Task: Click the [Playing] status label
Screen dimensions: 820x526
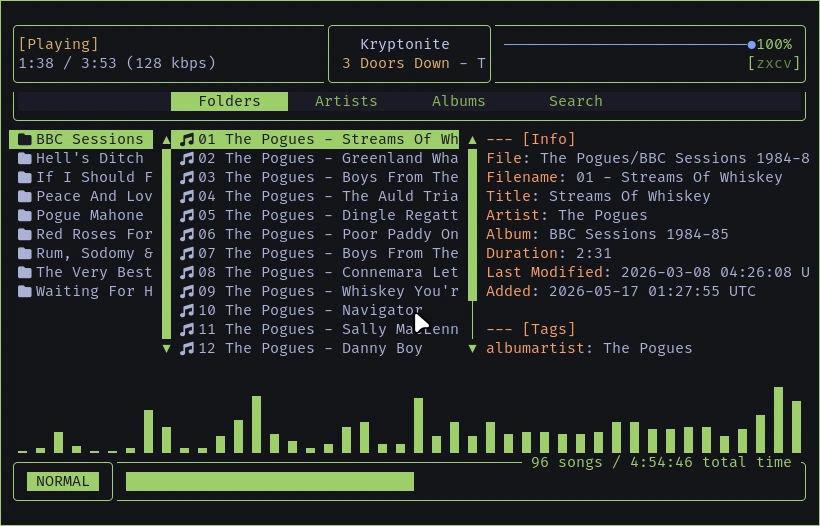Action: click(x=58, y=44)
